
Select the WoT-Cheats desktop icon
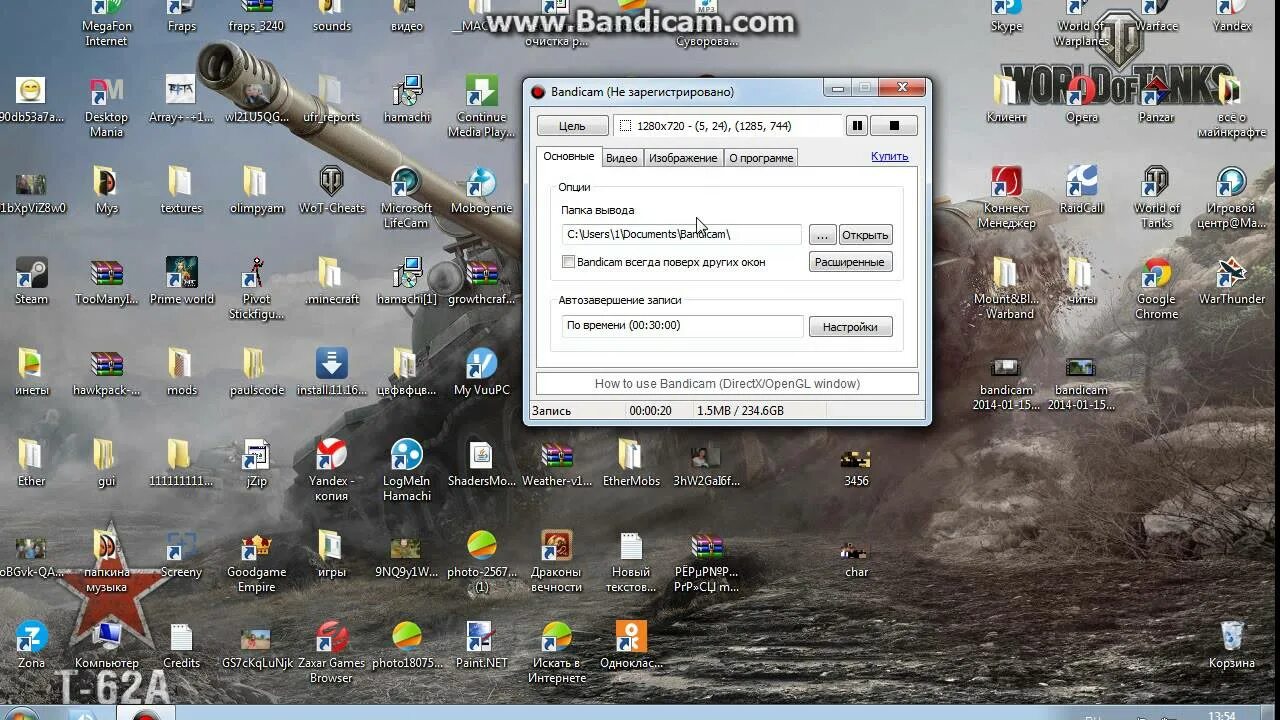pos(331,190)
